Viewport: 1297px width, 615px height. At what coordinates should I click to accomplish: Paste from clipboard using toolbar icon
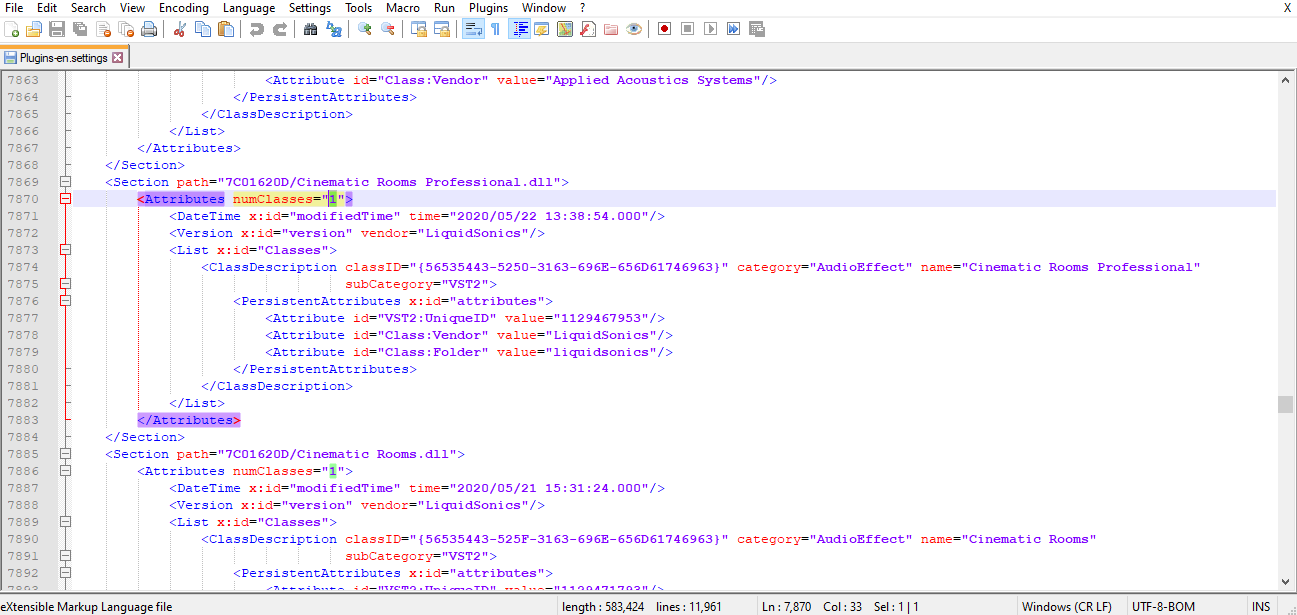[226, 29]
